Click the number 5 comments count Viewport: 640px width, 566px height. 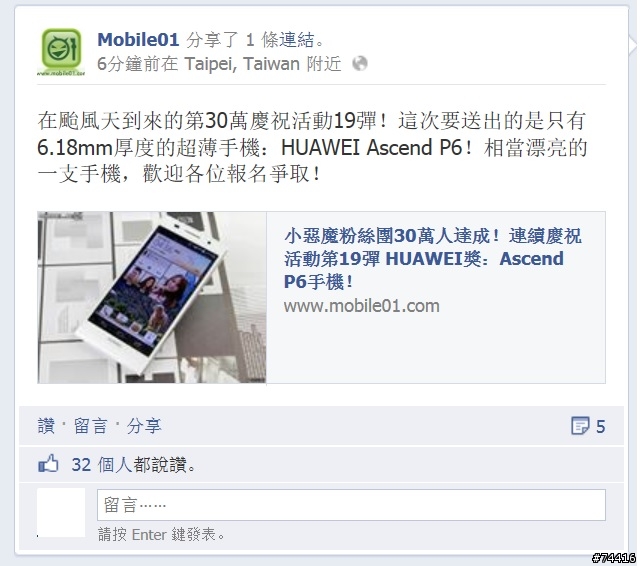[x=600, y=426]
